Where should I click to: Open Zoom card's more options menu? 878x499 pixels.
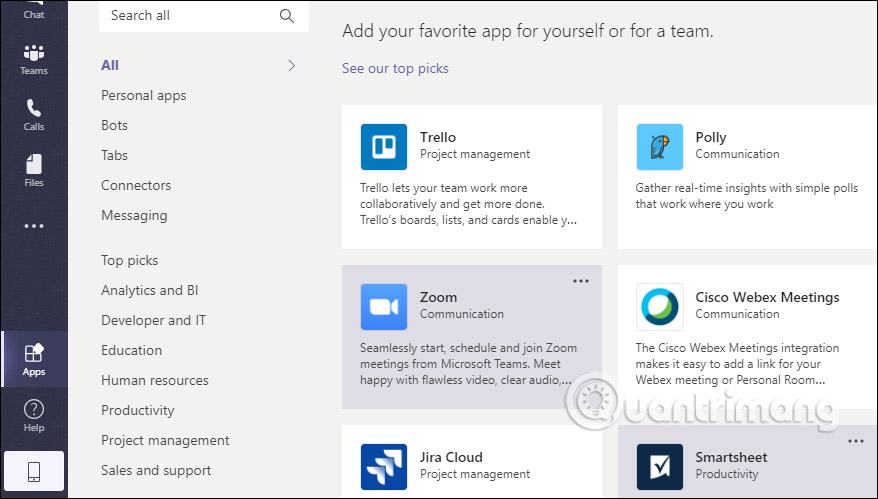point(581,281)
